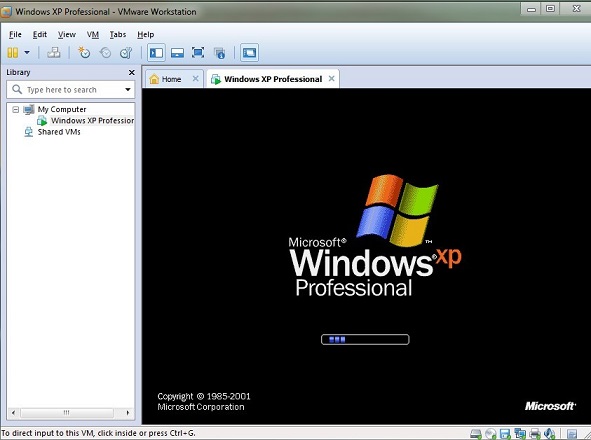The image size is (591, 440).
Task: Open the snapshot manager icon
Action: tap(126, 52)
